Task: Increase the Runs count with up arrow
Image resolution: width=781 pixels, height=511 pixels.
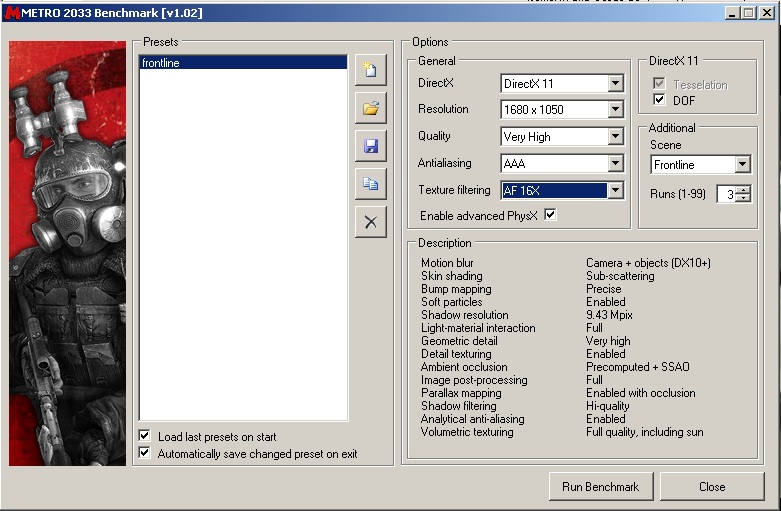Action: tap(743, 190)
